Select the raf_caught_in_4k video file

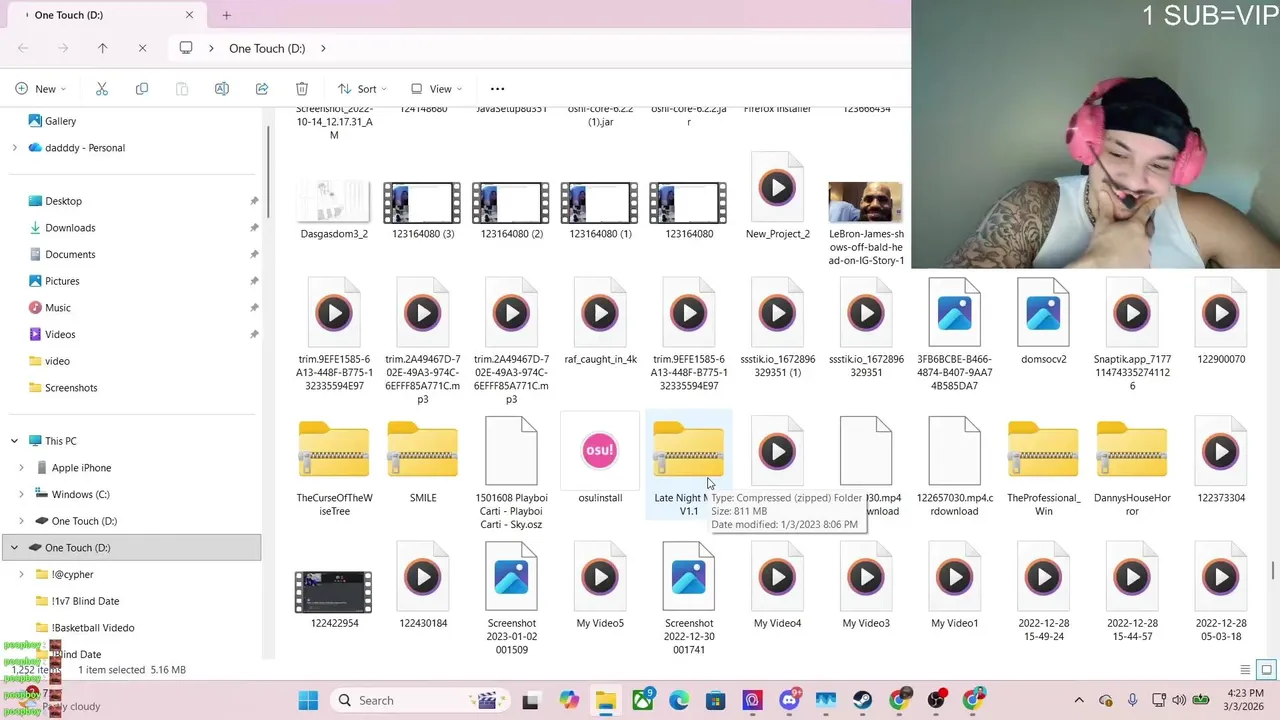(600, 322)
